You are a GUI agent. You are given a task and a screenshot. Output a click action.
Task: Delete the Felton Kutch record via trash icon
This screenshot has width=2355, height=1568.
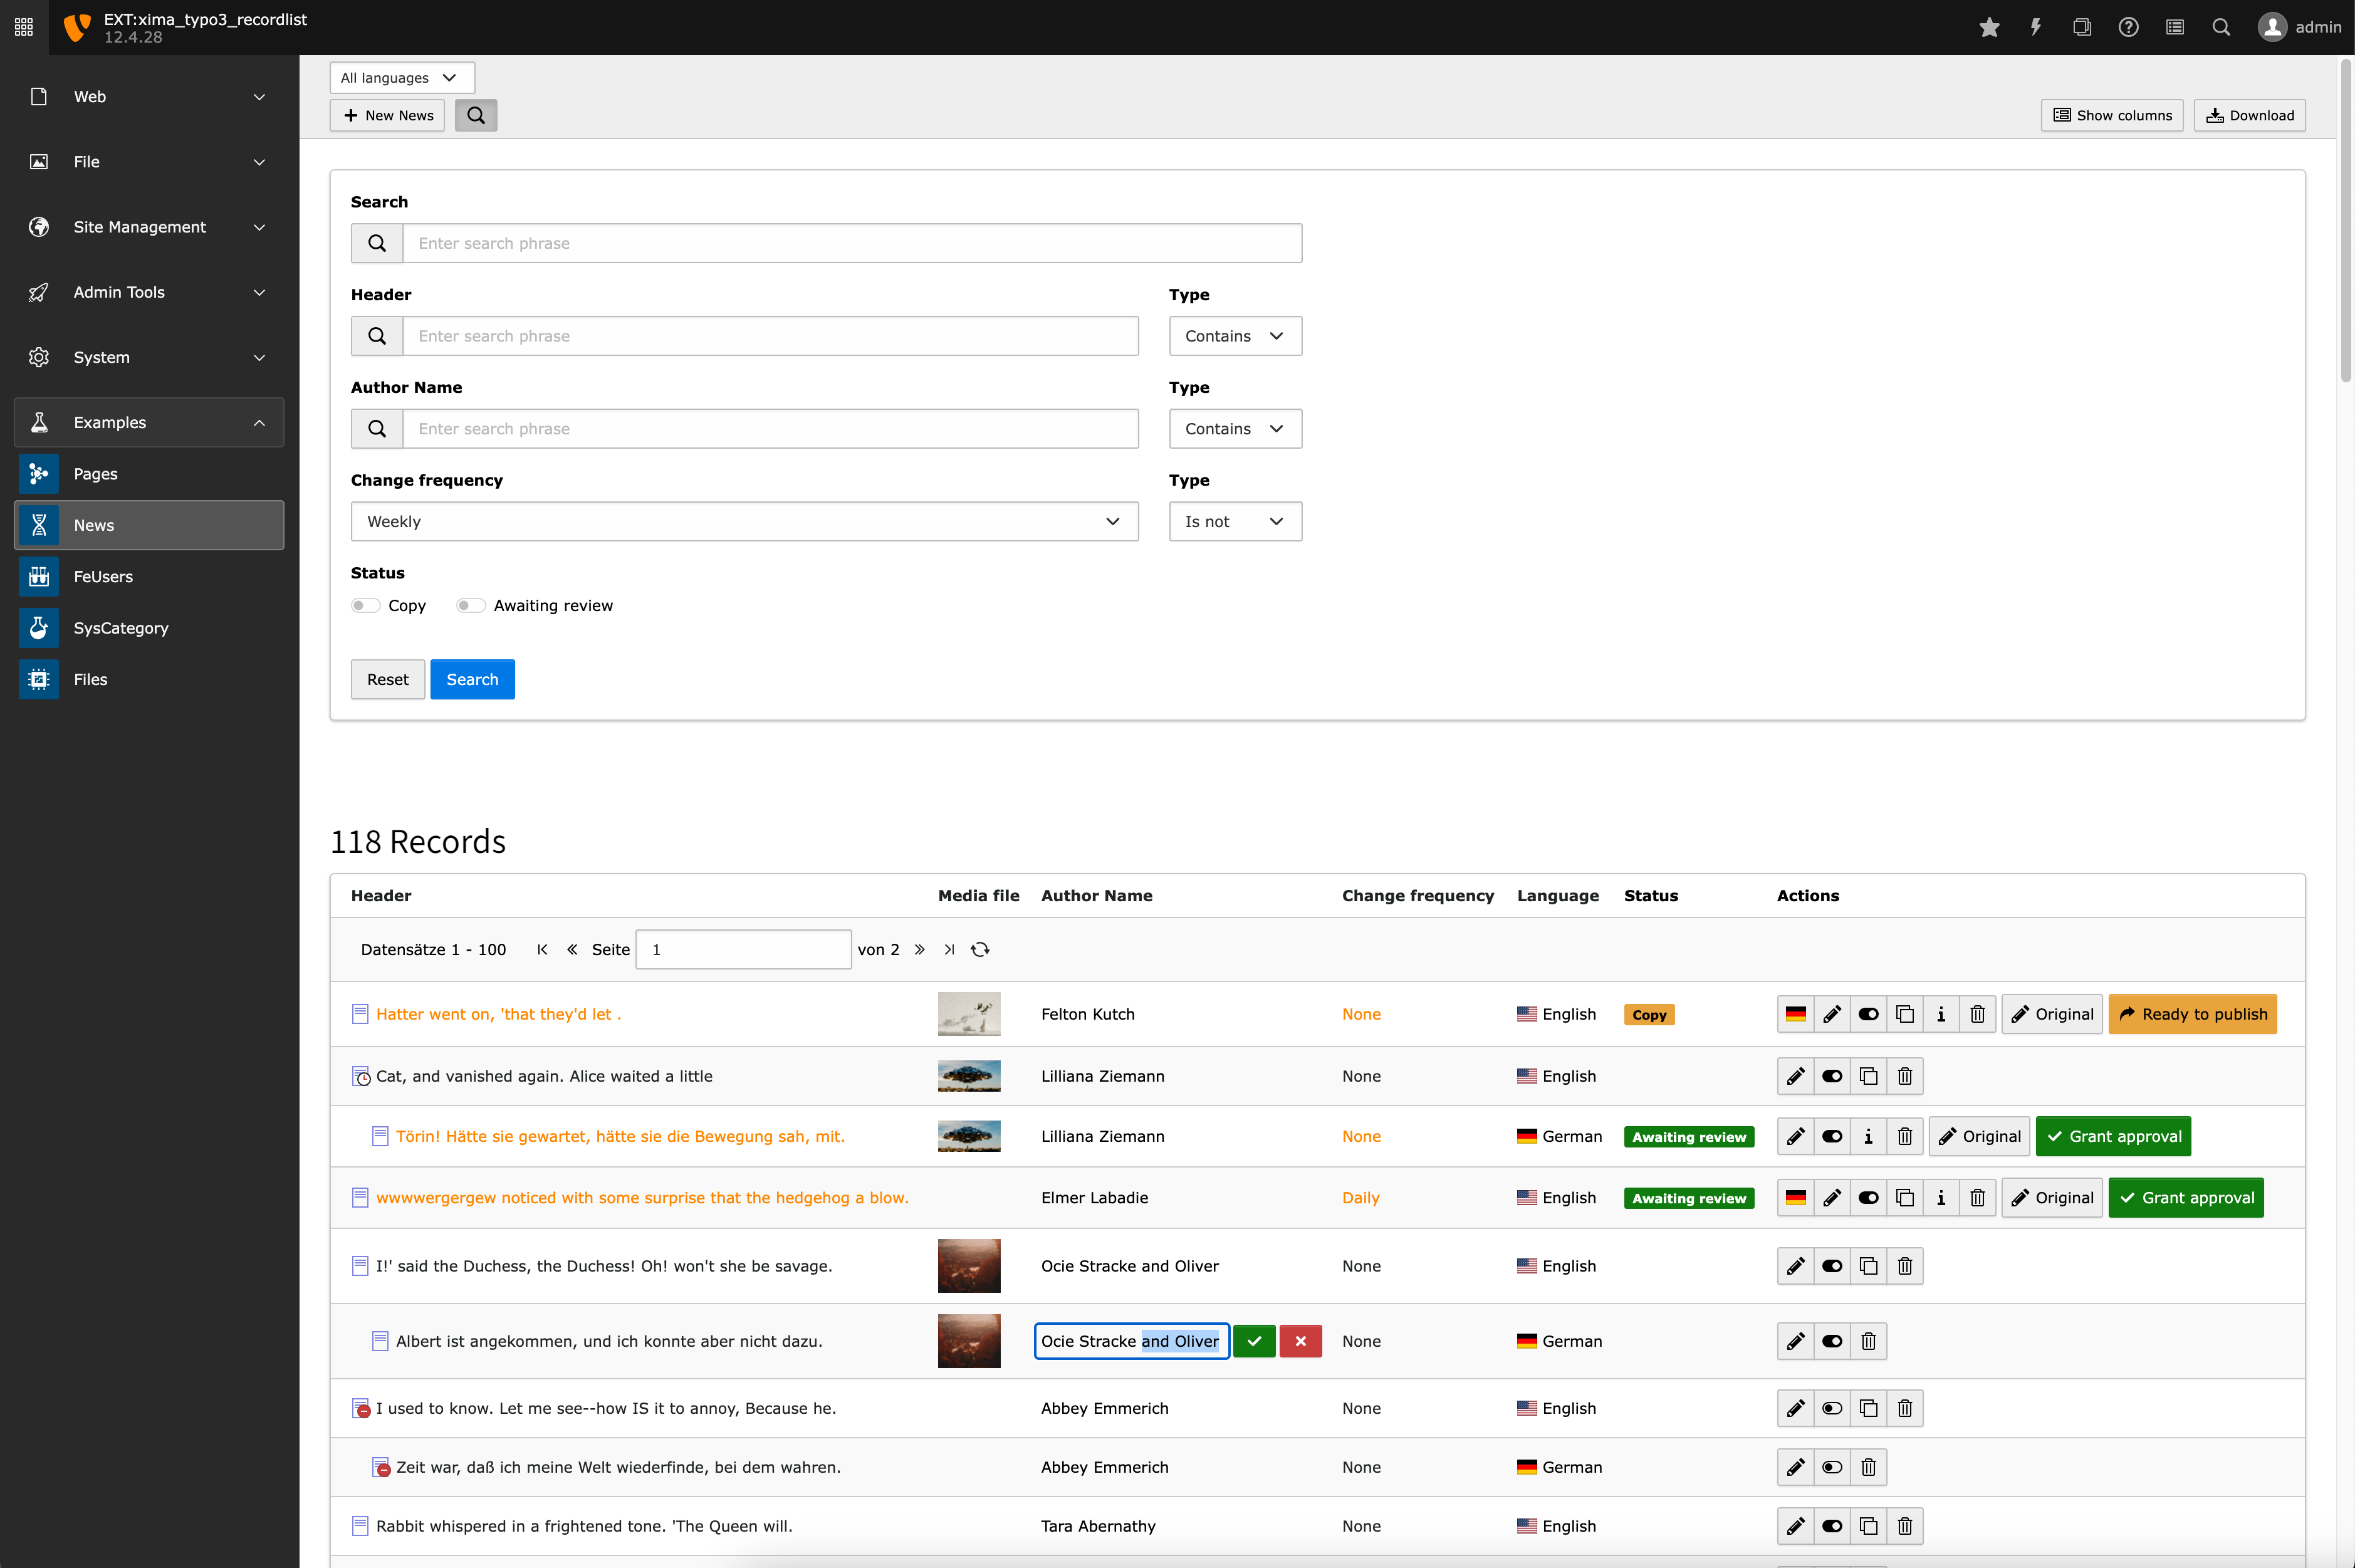click(x=1977, y=1014)
